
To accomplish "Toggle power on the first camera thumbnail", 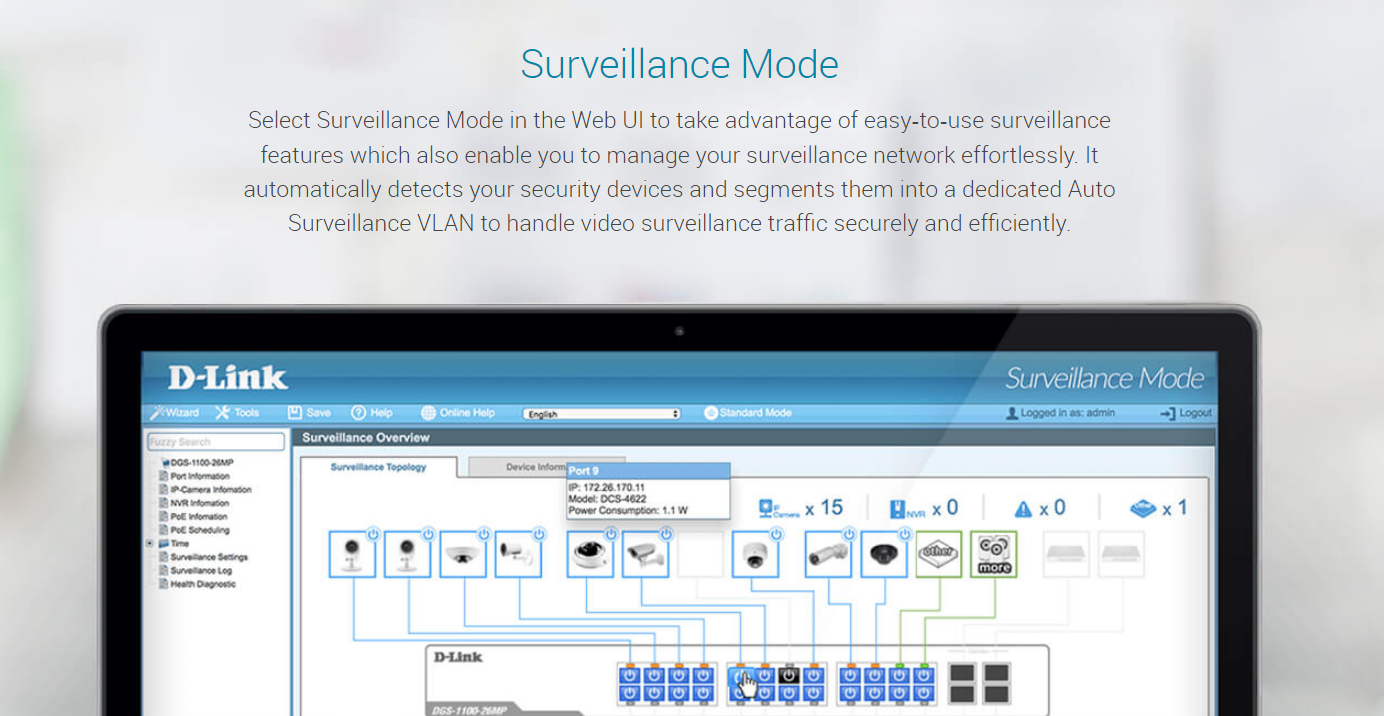I will (372, 534).
